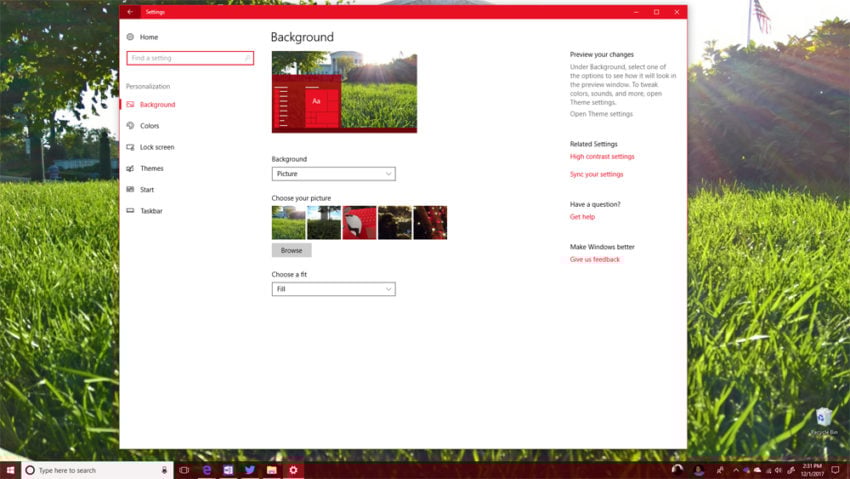Open High contrast settings link
This screenshot has width=850, height=479.
(x=602, y=157)
